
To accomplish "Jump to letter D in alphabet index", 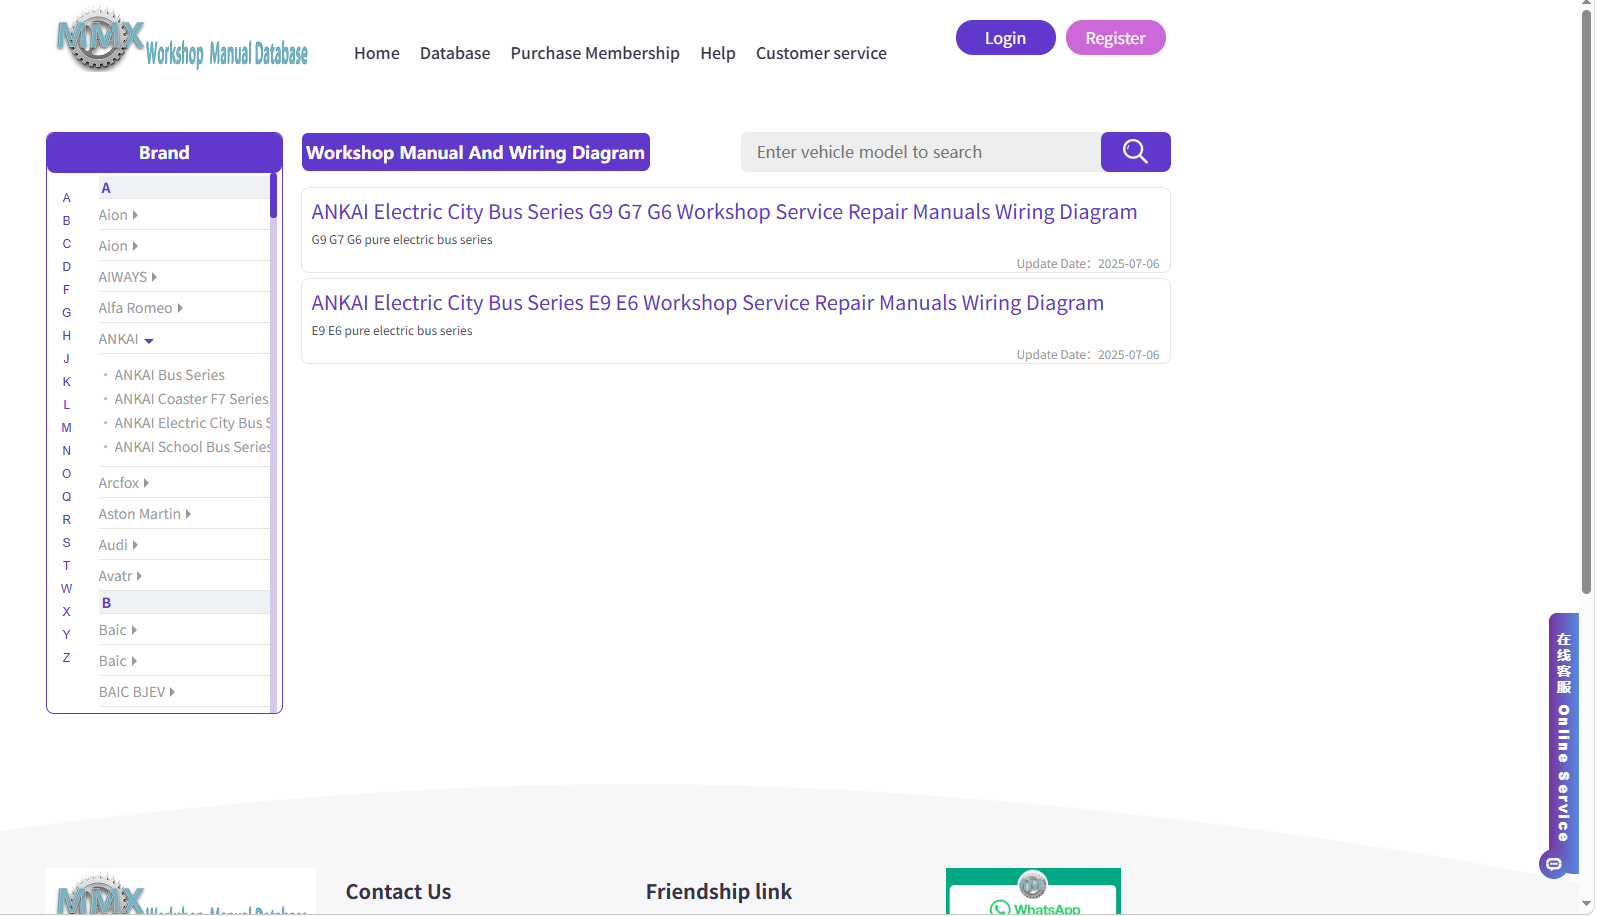I will (x=67, y=267).
